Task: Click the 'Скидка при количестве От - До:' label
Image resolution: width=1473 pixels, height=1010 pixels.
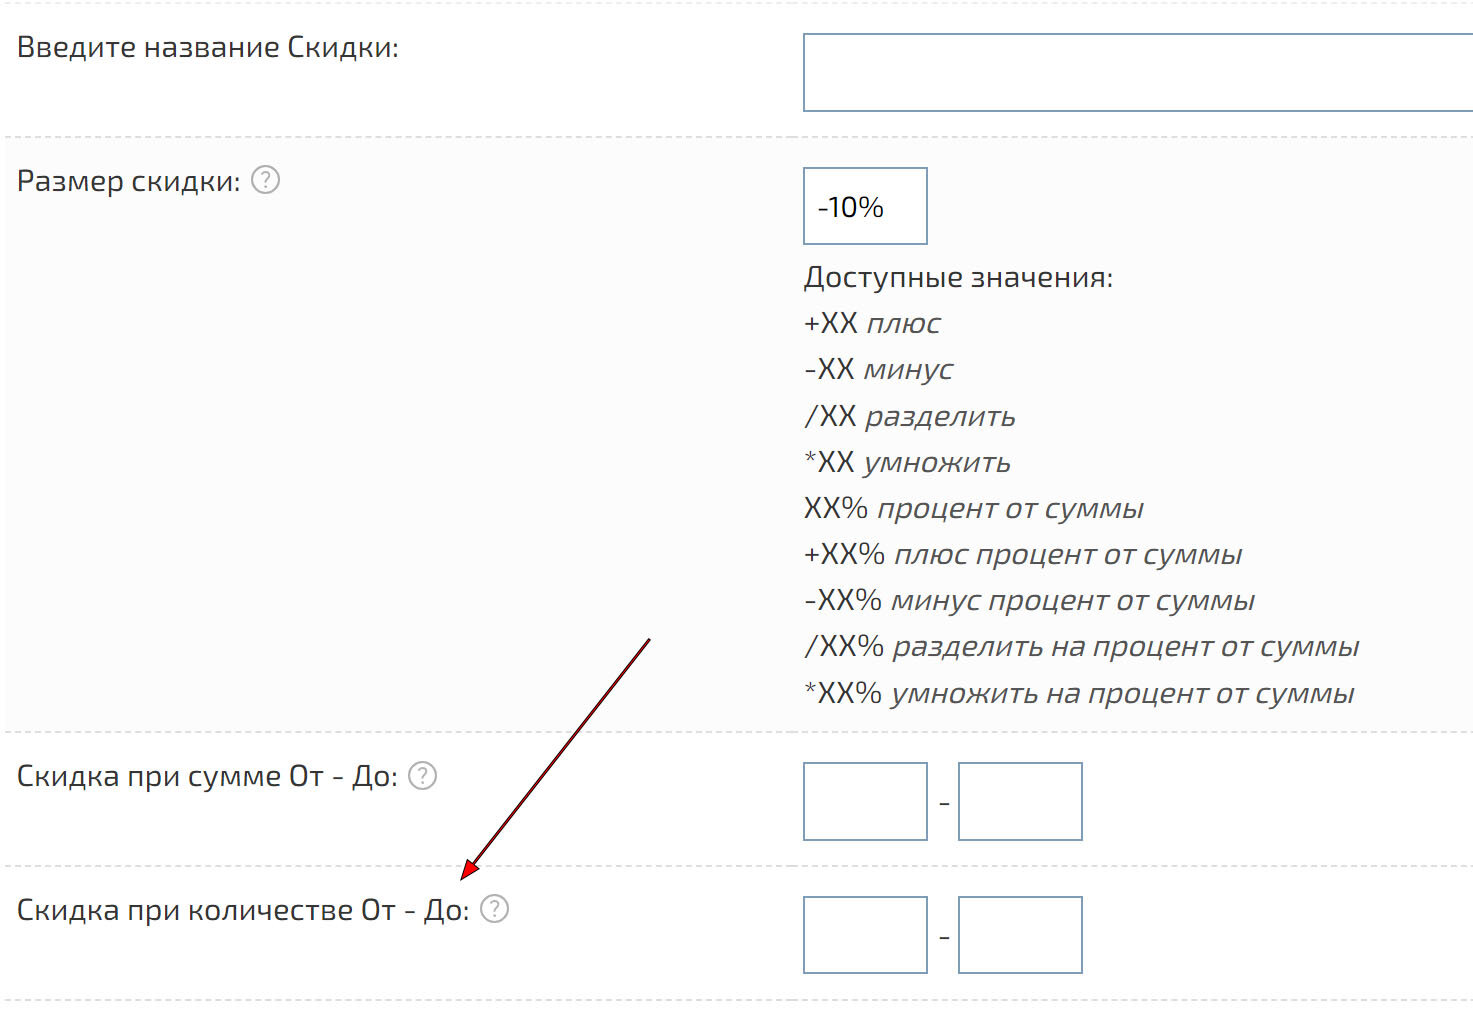Action: point(243,910)
